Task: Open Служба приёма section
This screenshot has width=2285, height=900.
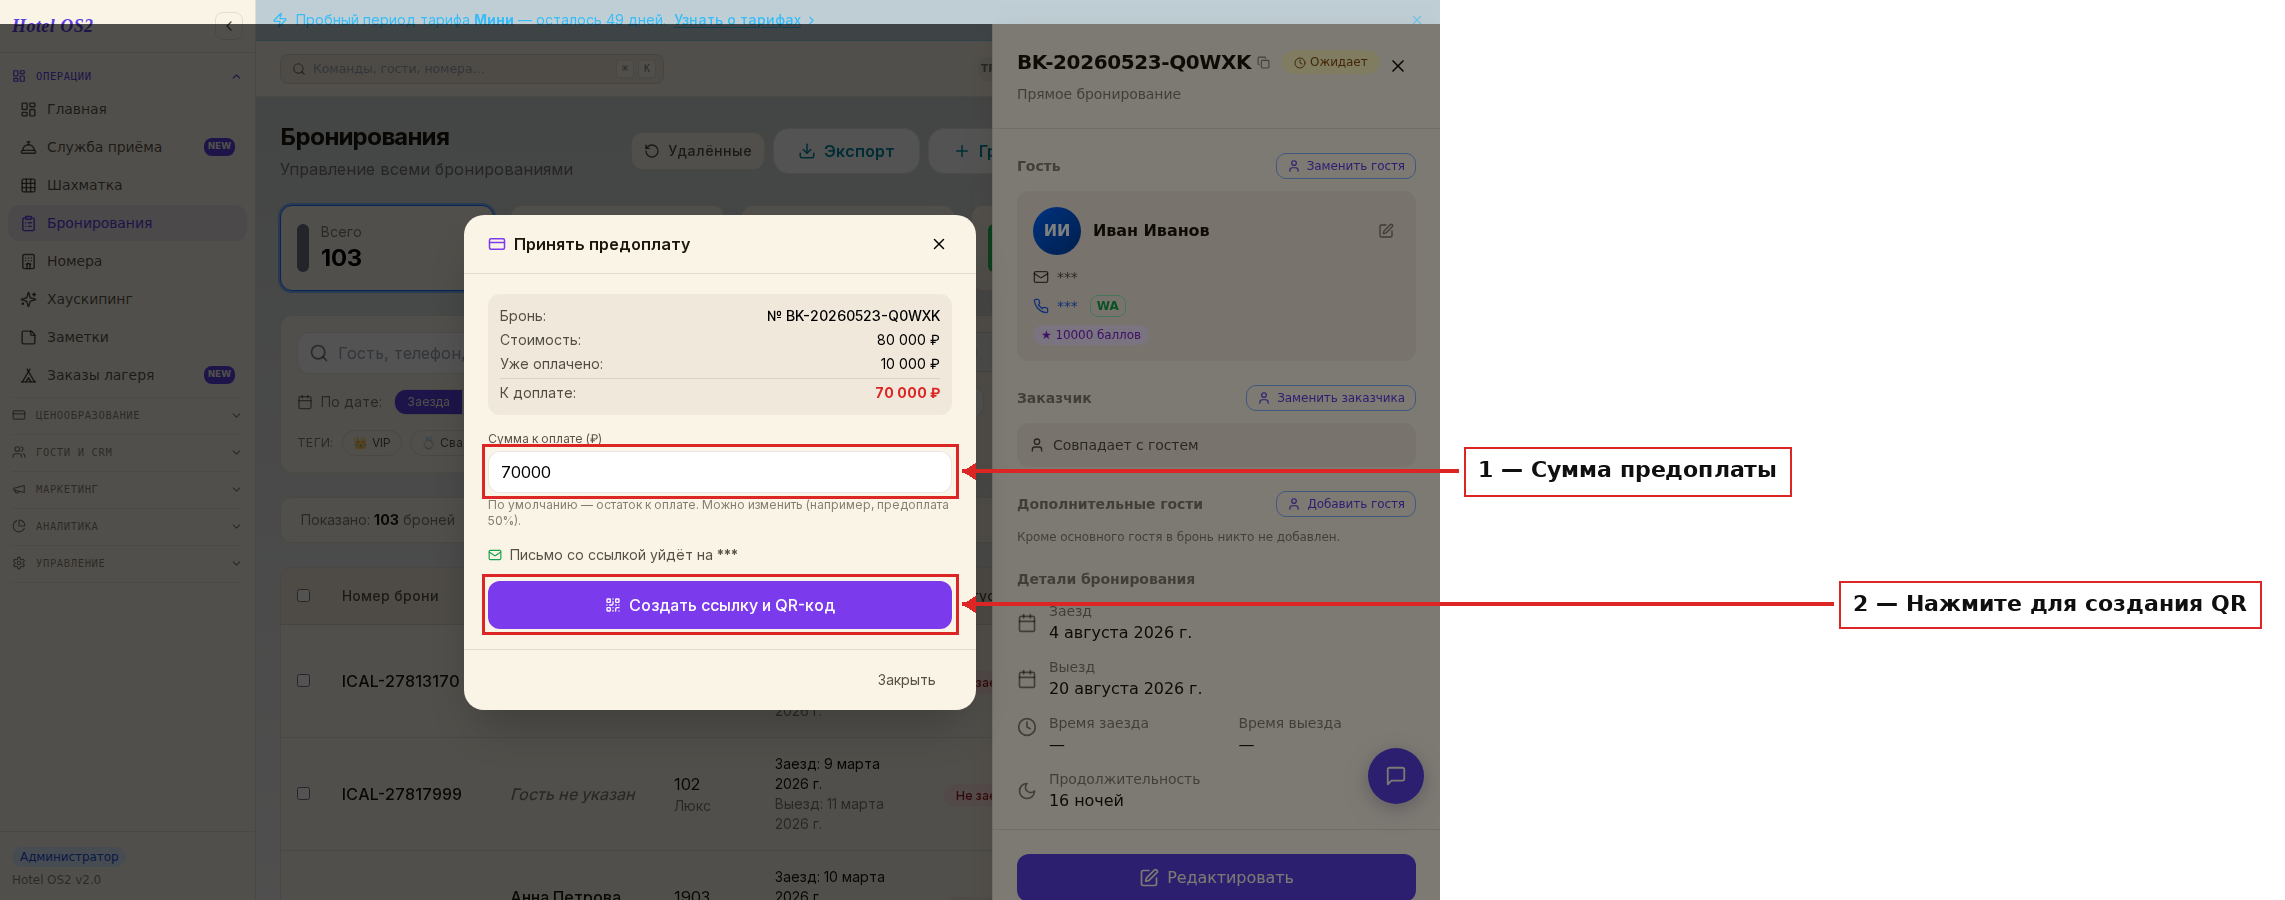Action: tap(127, 147)
